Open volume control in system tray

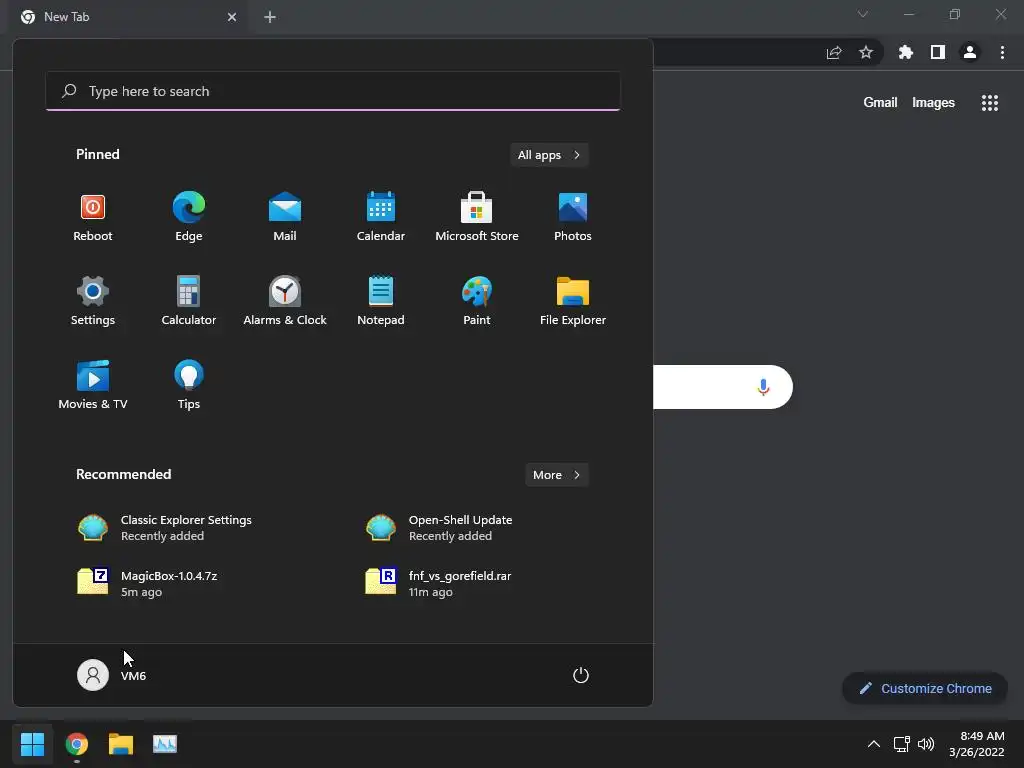click(926, 744)
